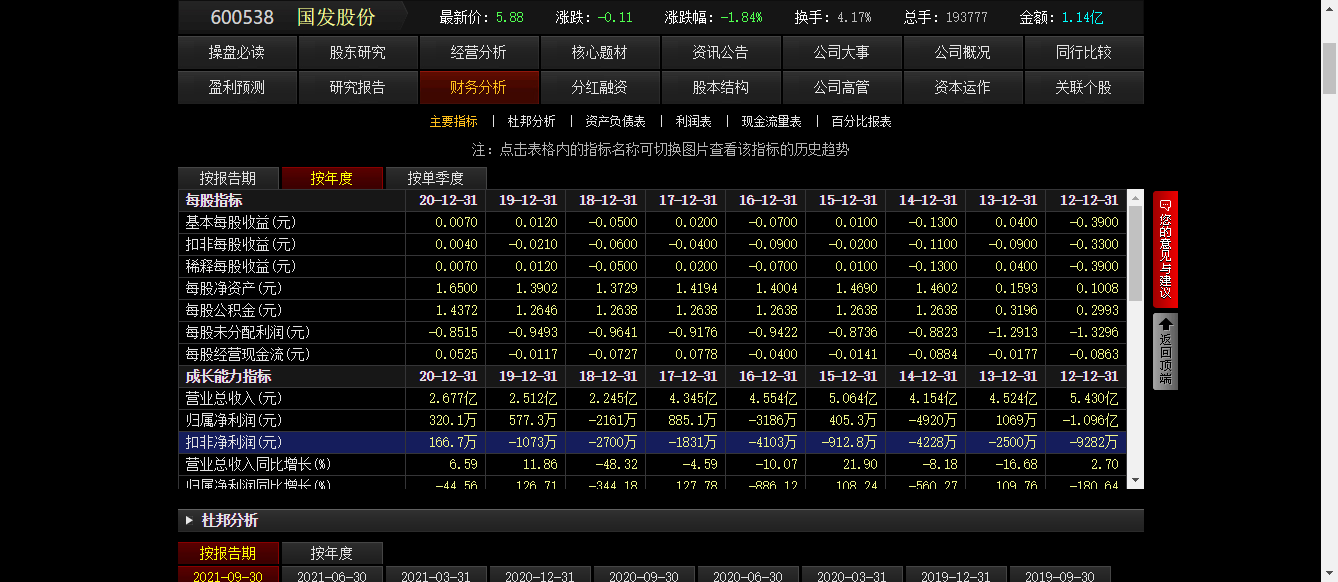Click the 每股净资产(元) indicator name
This screenshot has height=582, width=1338.
point(234,289)
